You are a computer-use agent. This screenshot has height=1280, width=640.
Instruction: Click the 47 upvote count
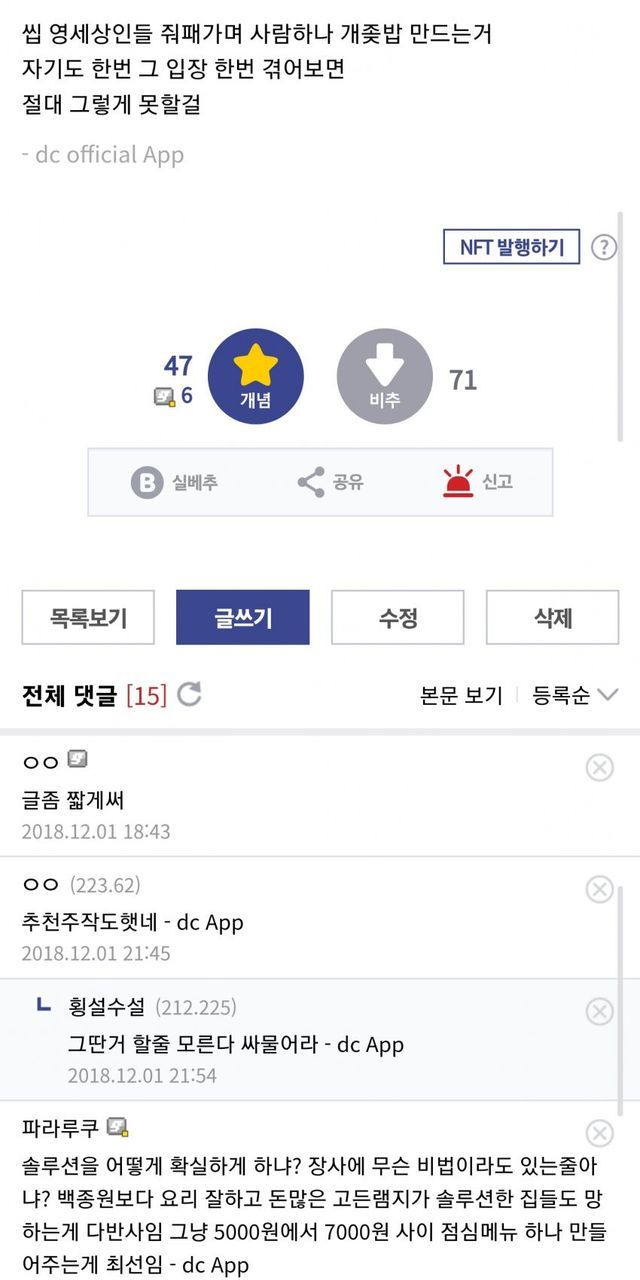coord(178,366)
